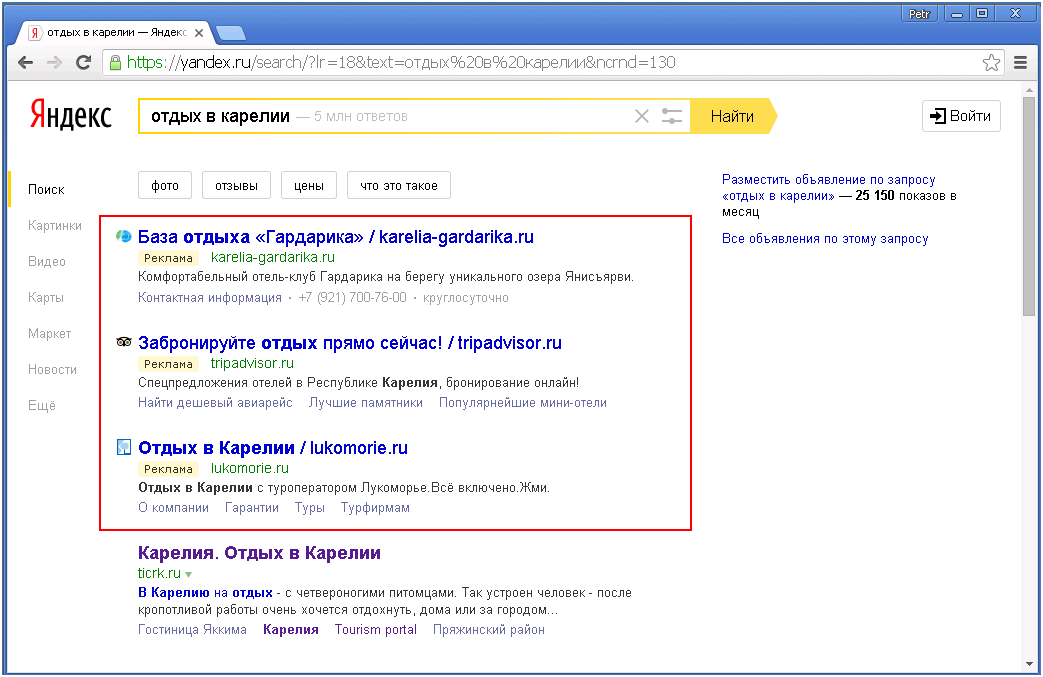The width and height of the screenshot is (1043, 677).
Task: Click the search input field text
Action: pyautogui.click(x=220, y=116)
